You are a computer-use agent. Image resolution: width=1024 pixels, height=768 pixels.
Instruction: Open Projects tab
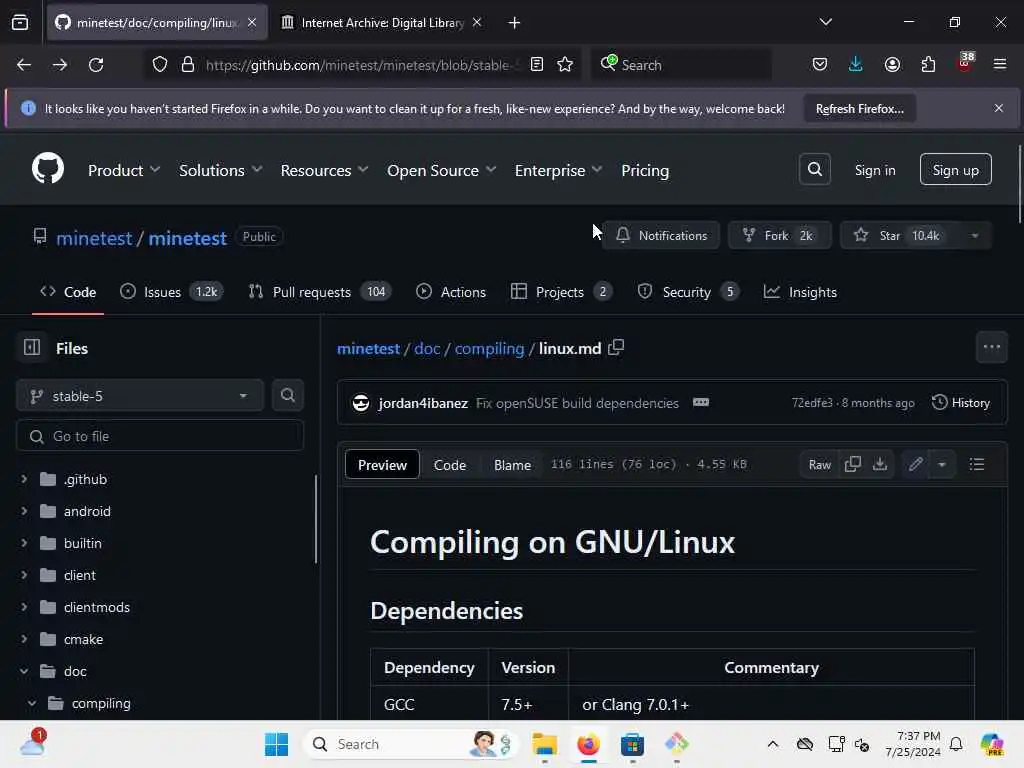(562, 292)
